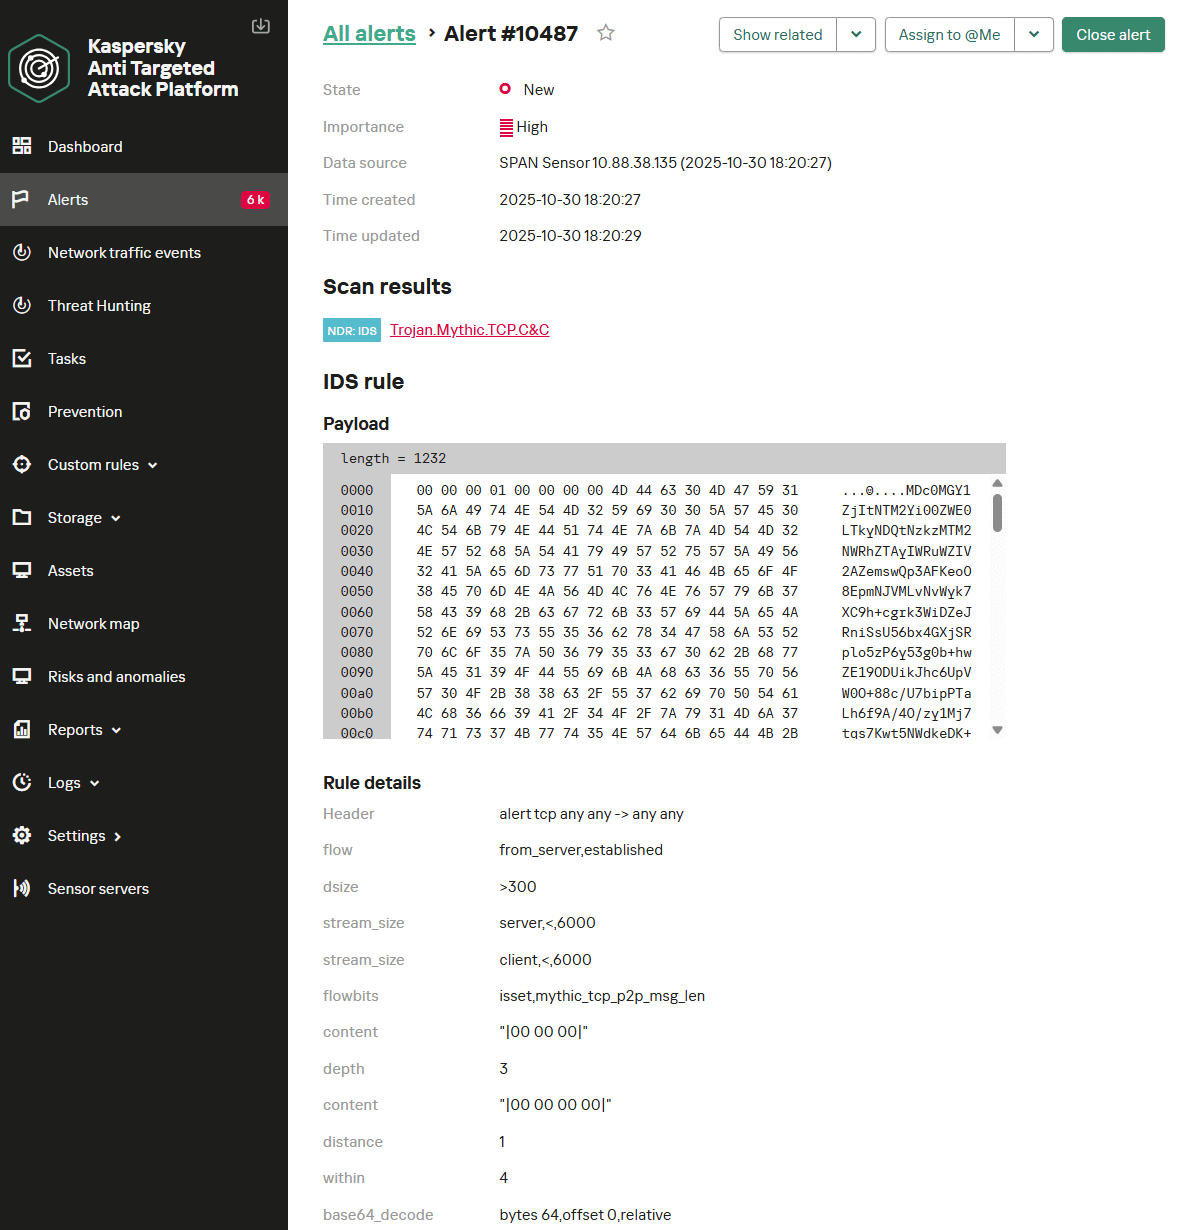This screenshot has width=1180, height=1230.
Task: Open the Show related dropdown arrow
Action: (856, 34)
